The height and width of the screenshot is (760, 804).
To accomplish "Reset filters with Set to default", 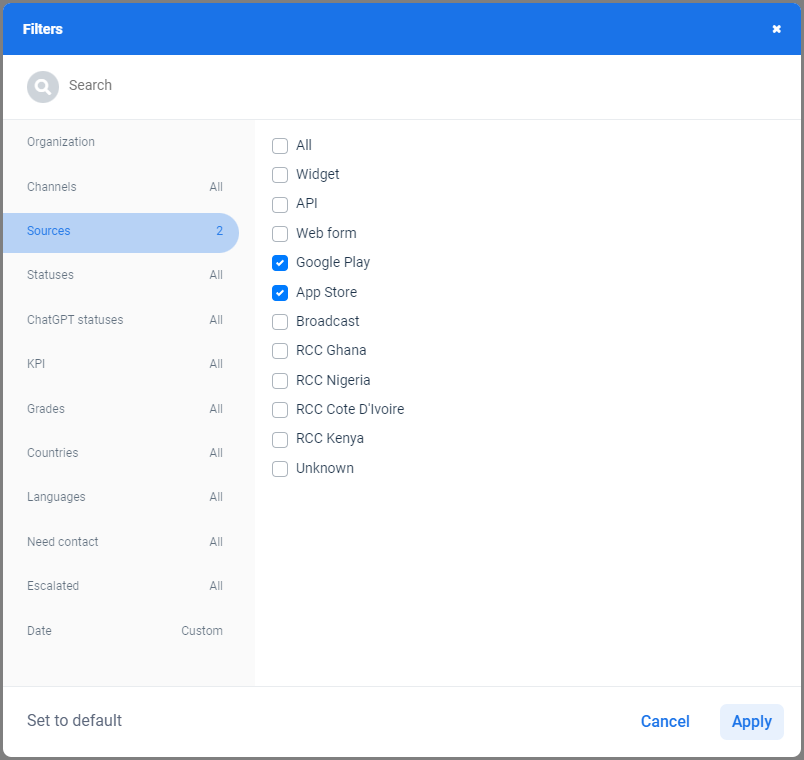I will pyautogui.click(x=74, y=721).
